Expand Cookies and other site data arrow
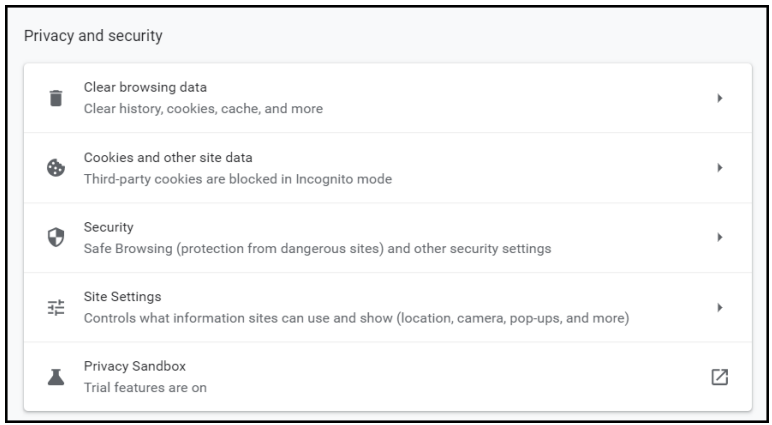The image size is (772, 425). 720,168
